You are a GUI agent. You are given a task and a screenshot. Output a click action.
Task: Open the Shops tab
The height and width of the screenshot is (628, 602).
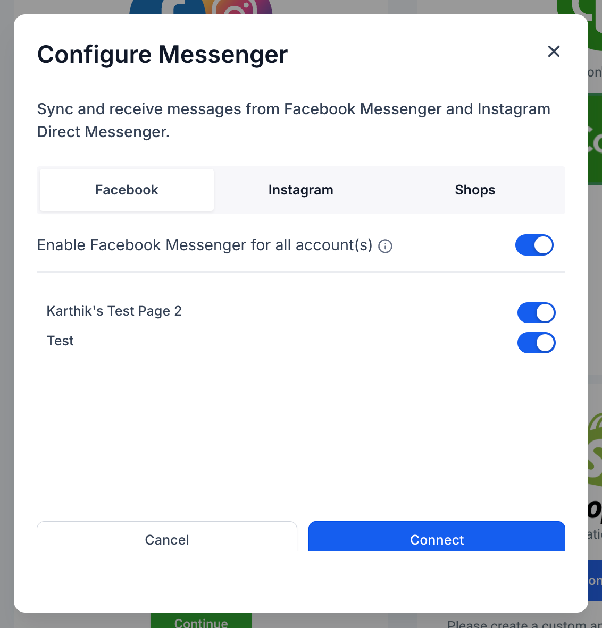(475, 190)
